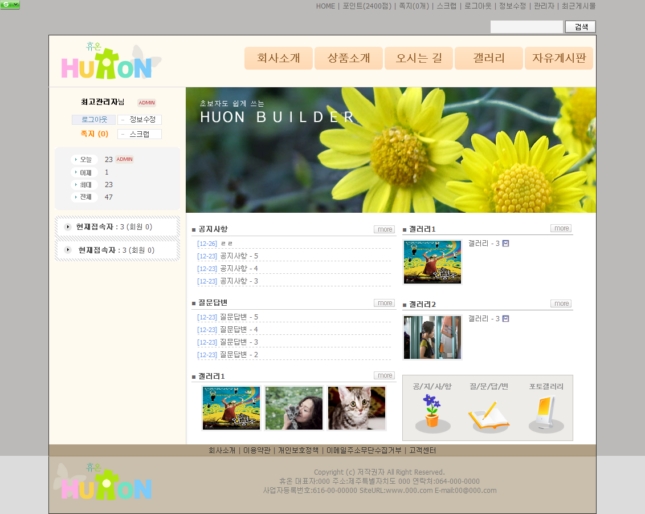Expand the 질문답변 list with more
Viewport: 645px width, 514px height.
384,303
